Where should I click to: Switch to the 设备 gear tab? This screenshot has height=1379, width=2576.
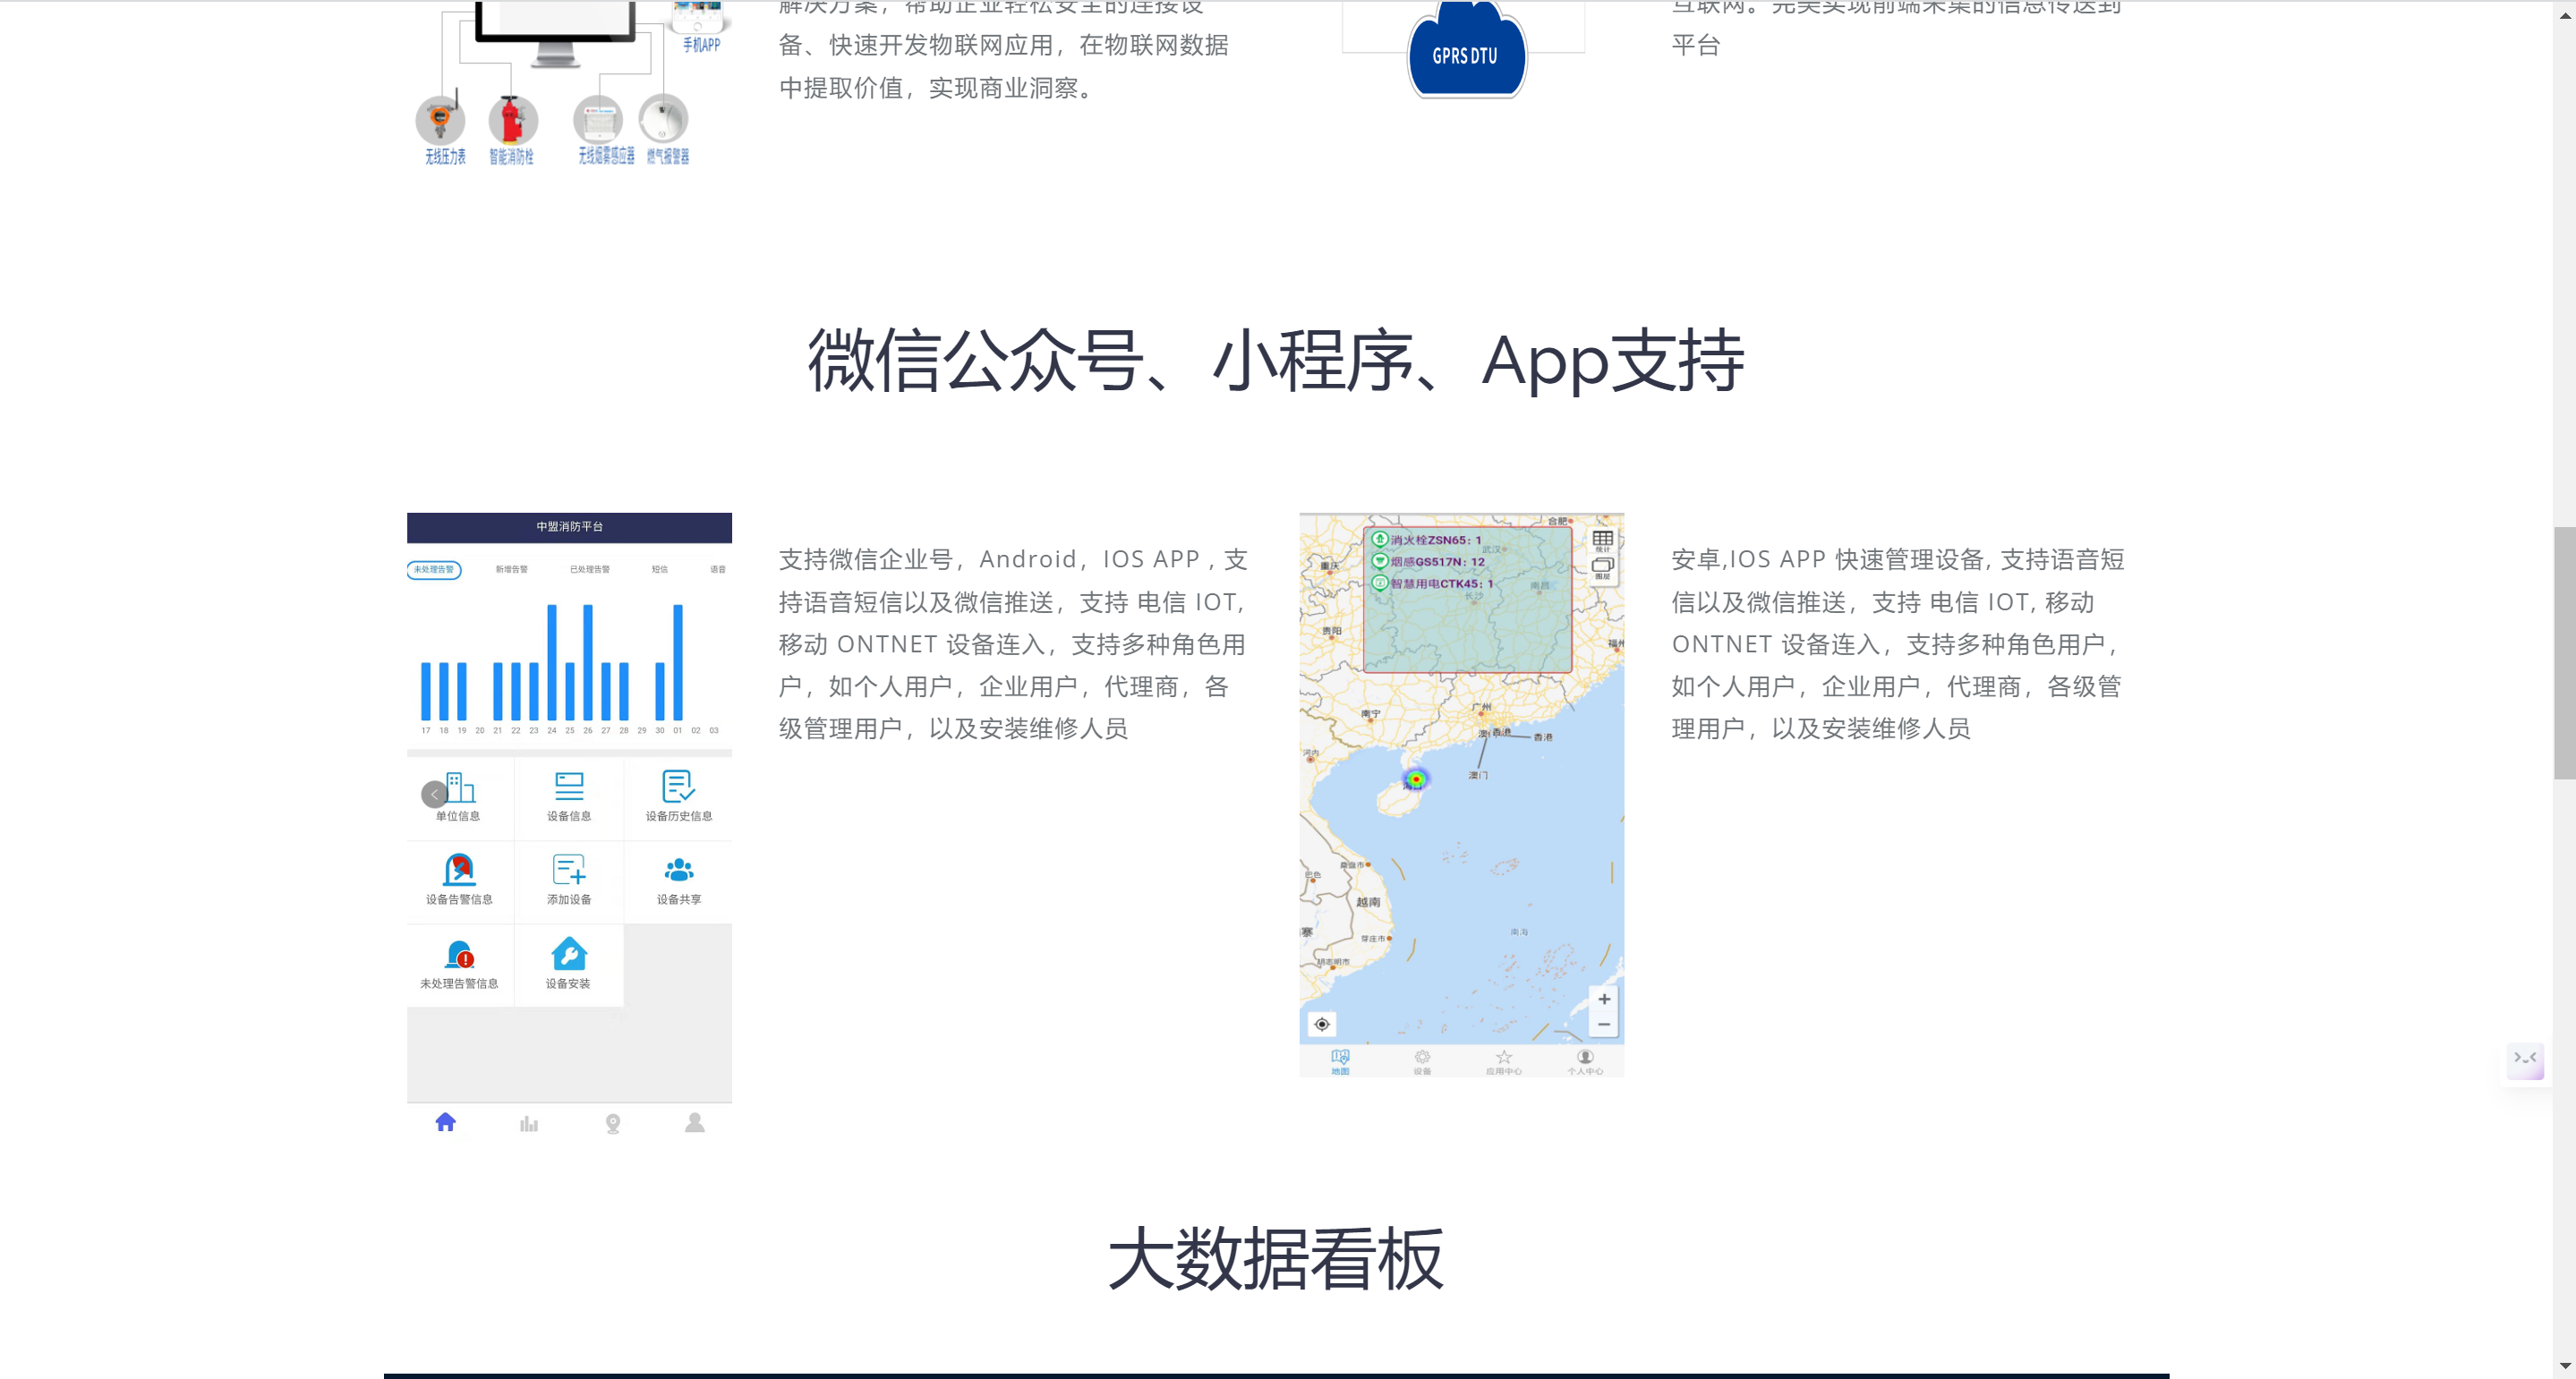coord(1422,1062)
